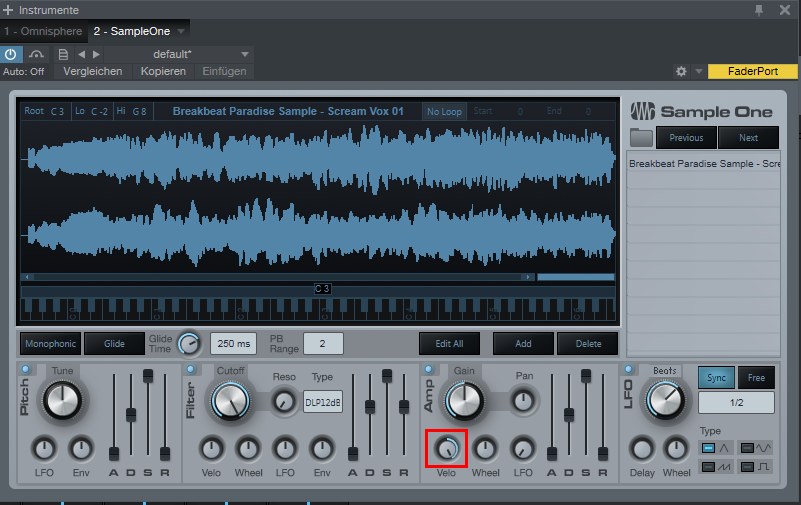The height and width of the screenshot is (505, 801).
Task: Click the Tune knob
Action: click(62, 400)
